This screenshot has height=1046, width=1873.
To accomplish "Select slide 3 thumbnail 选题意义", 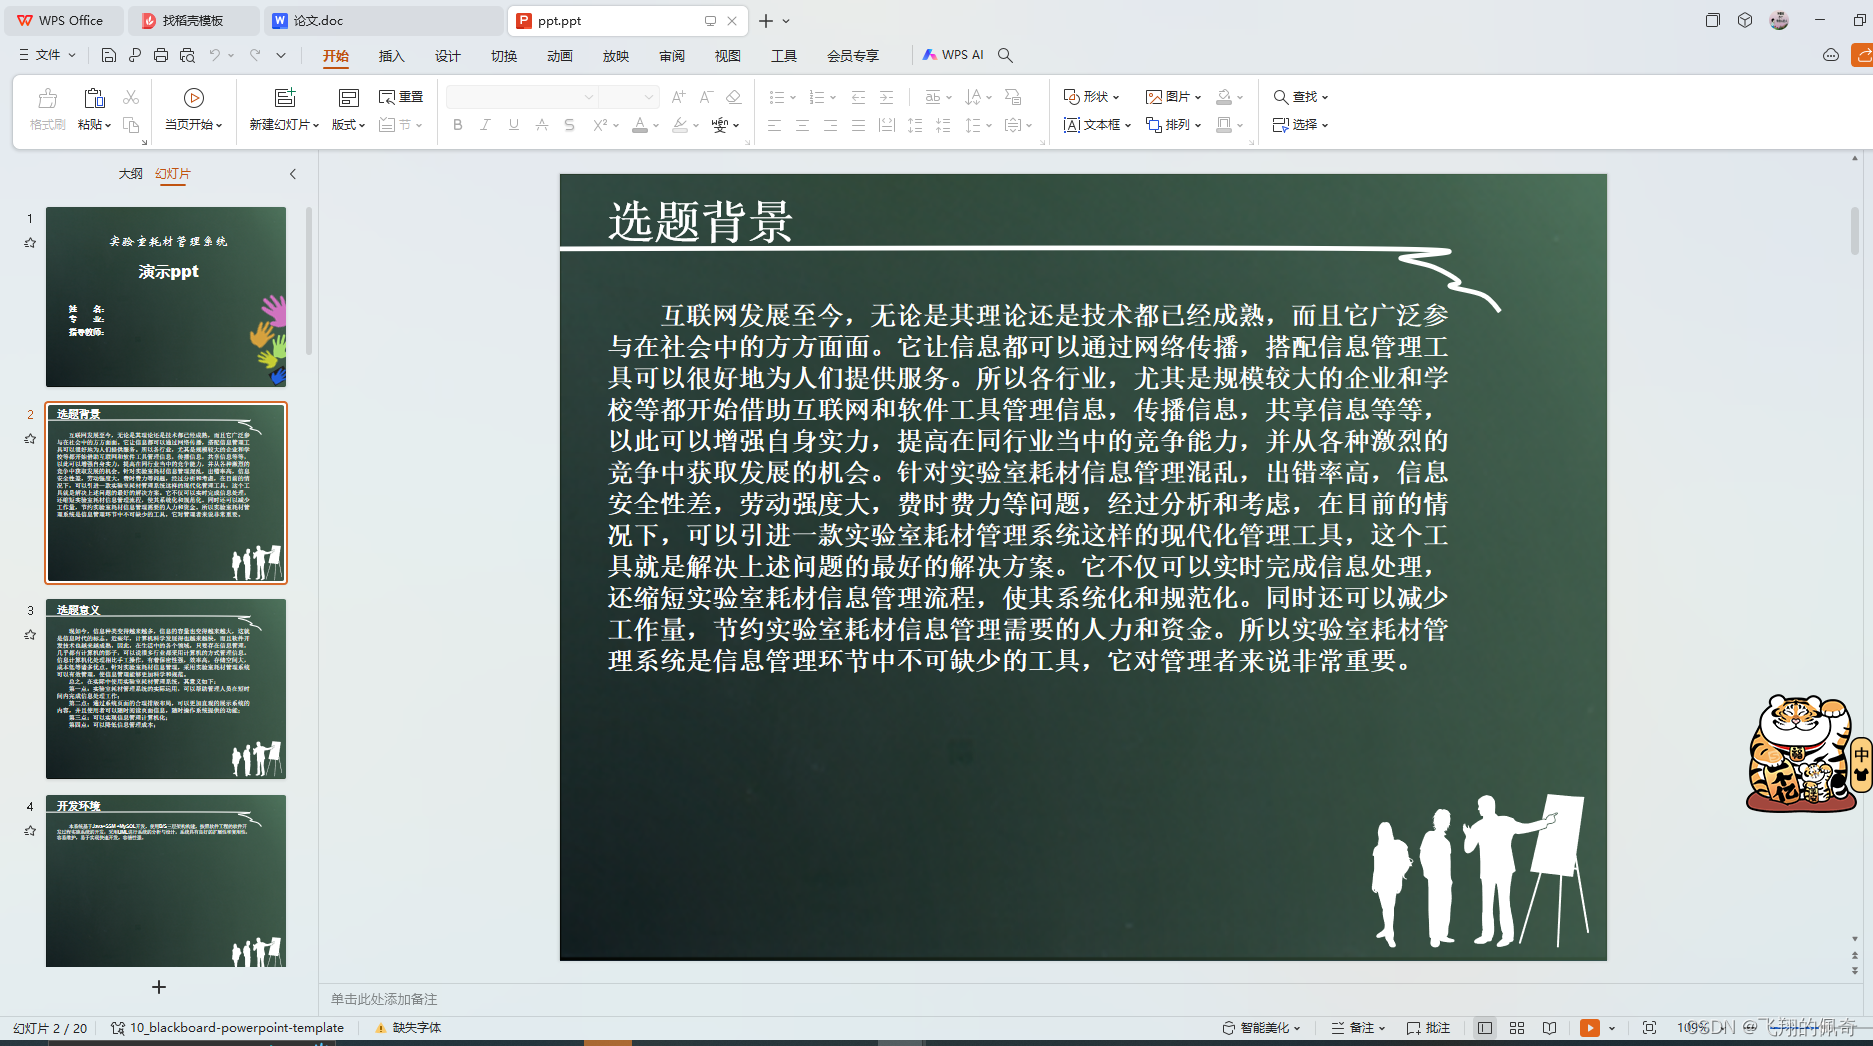I will pos(166,689).
